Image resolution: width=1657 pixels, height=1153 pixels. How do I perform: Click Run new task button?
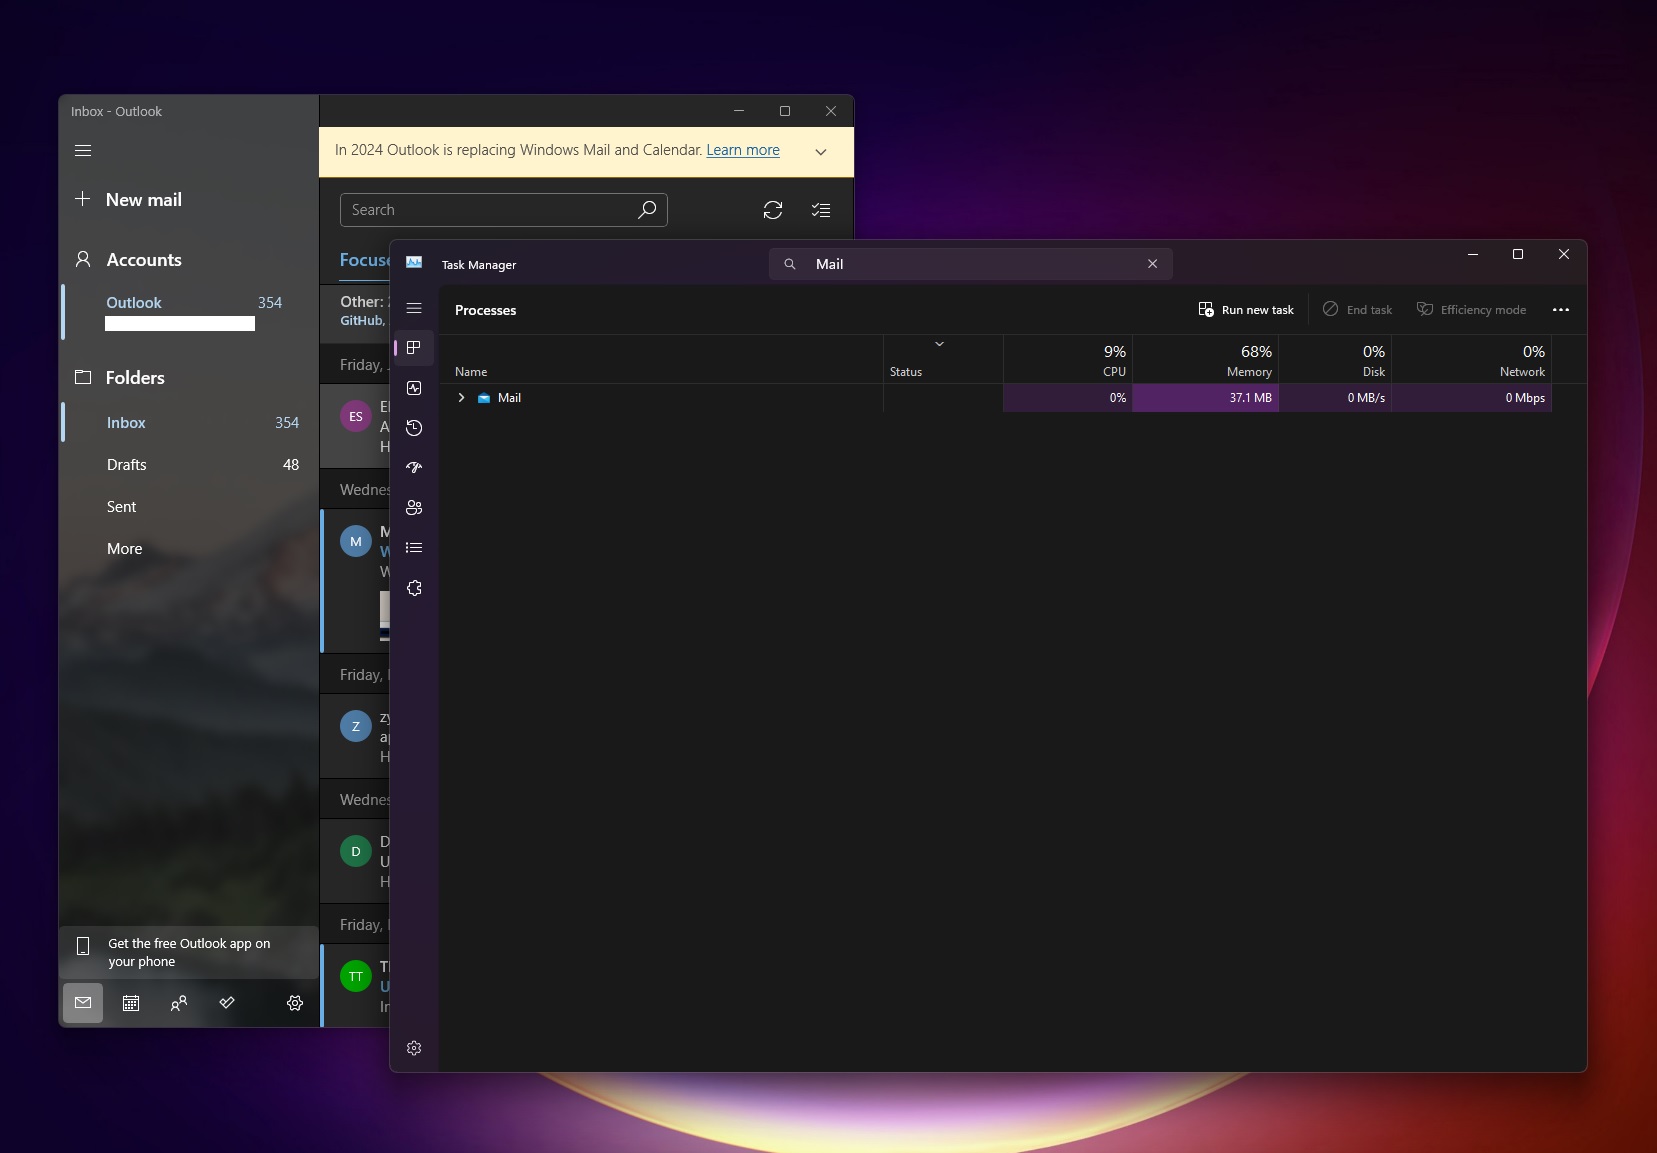[1246, 310]
